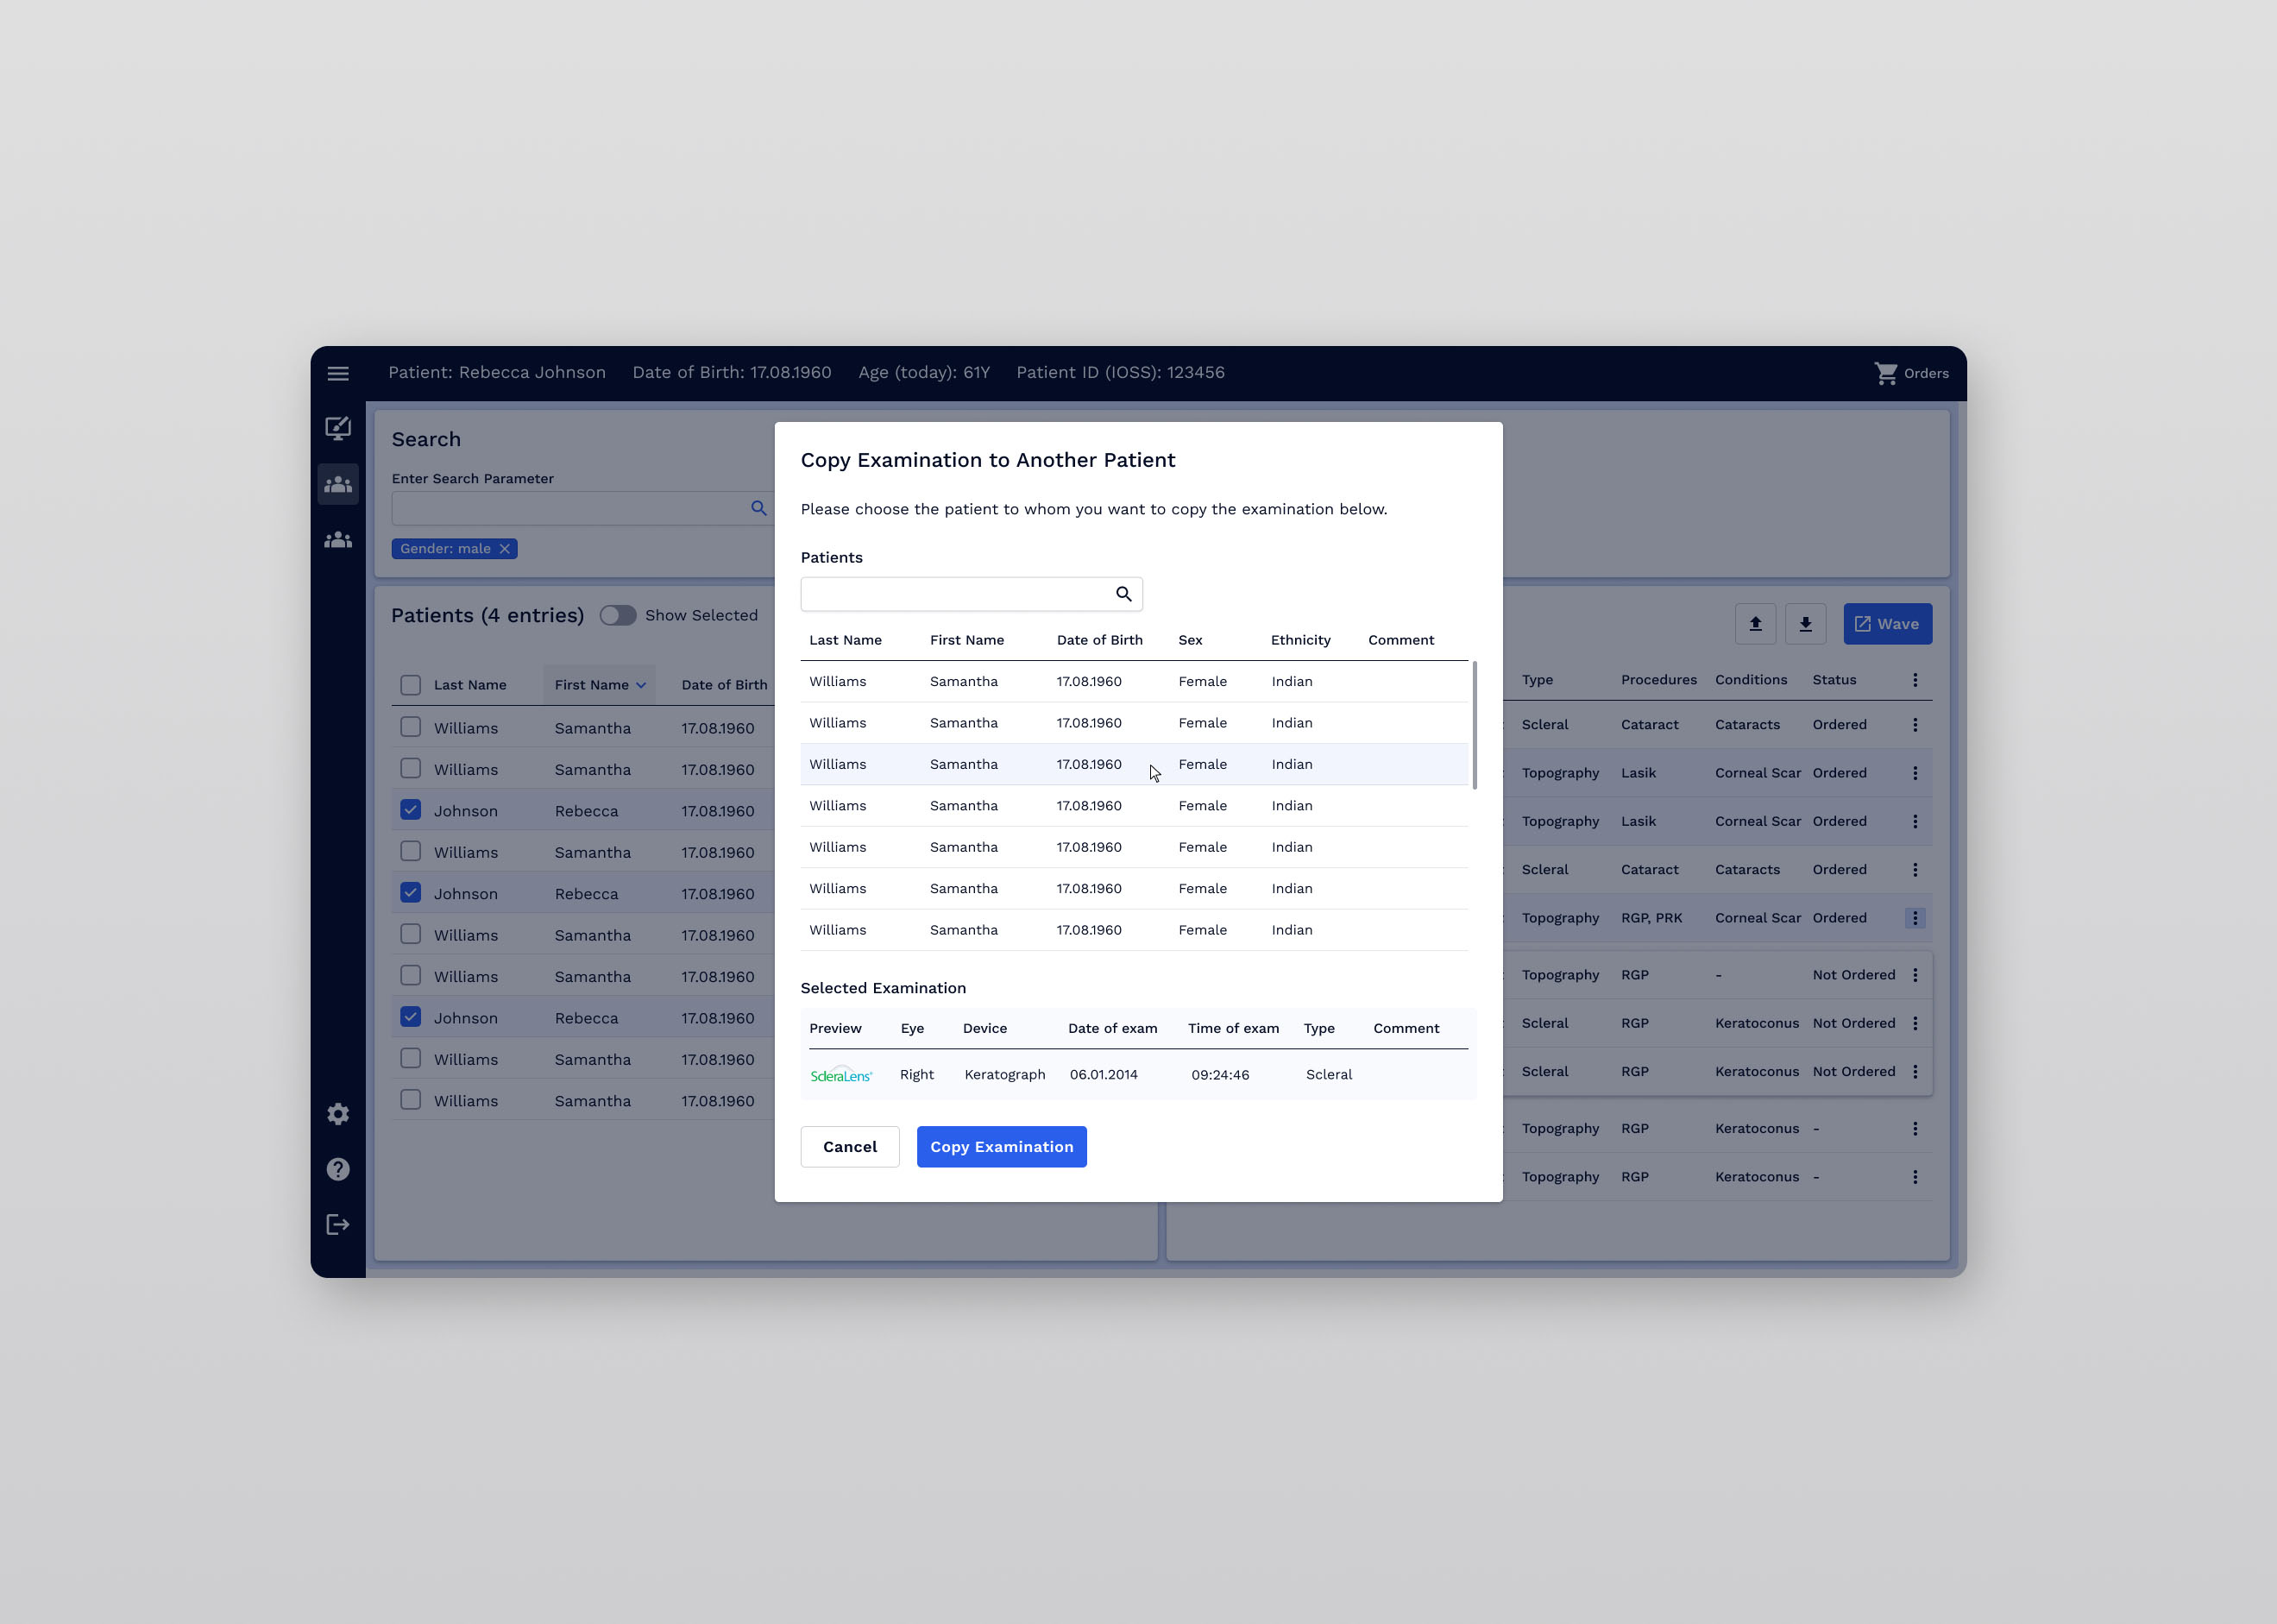Click the 'Time of exam' column header

pyautogui.click(x=1233, y=1028)
